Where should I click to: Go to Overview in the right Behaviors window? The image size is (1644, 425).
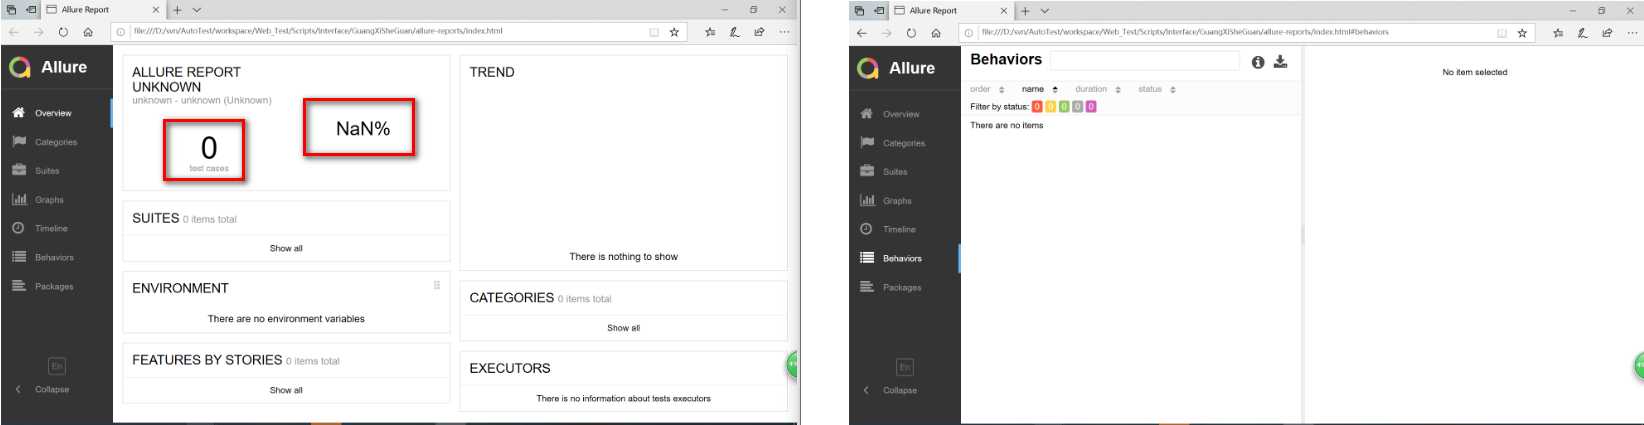(904, 114)
